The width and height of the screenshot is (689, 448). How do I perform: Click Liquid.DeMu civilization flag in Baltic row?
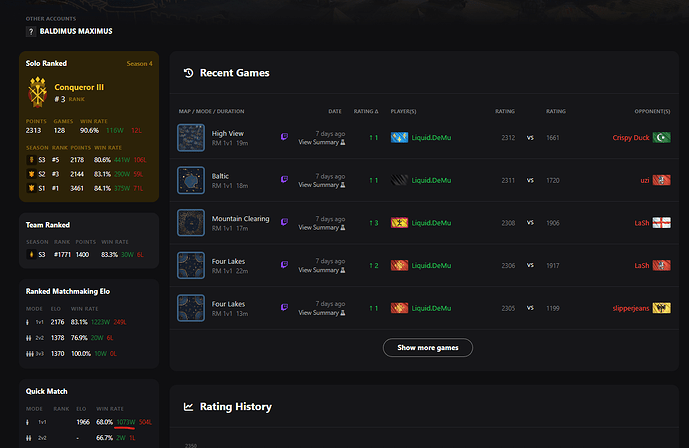pyautogui.click(x=399, y=180)
